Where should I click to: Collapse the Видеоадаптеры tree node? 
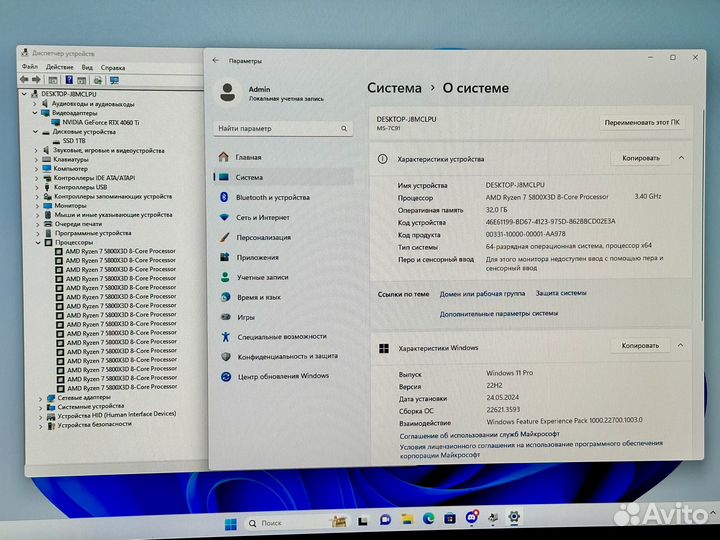[x=35, y=112]
